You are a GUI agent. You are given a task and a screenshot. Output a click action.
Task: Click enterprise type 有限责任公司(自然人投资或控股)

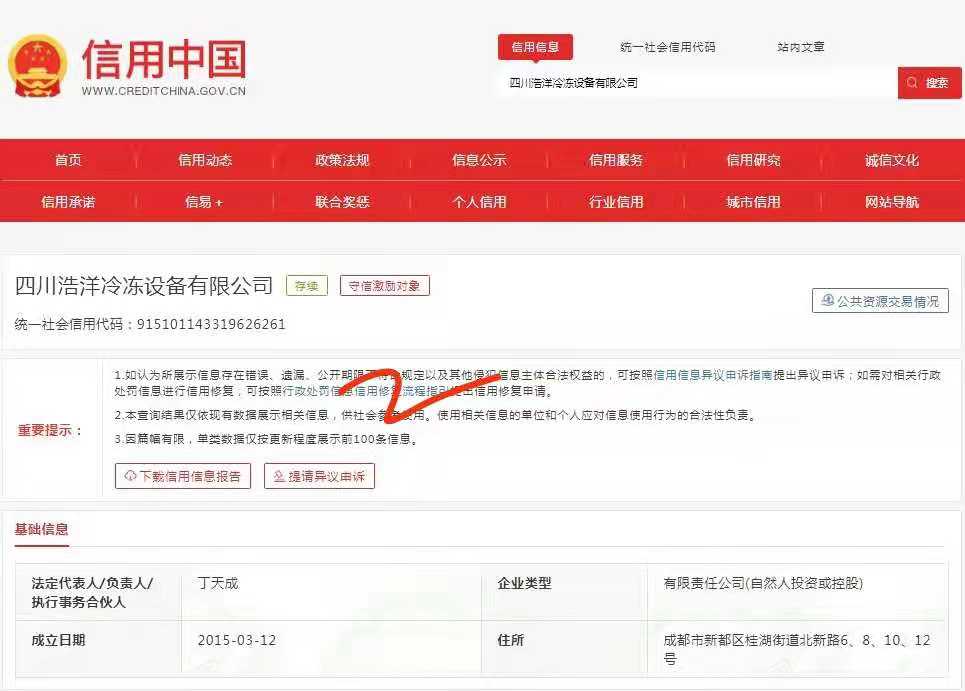(763, 583)
